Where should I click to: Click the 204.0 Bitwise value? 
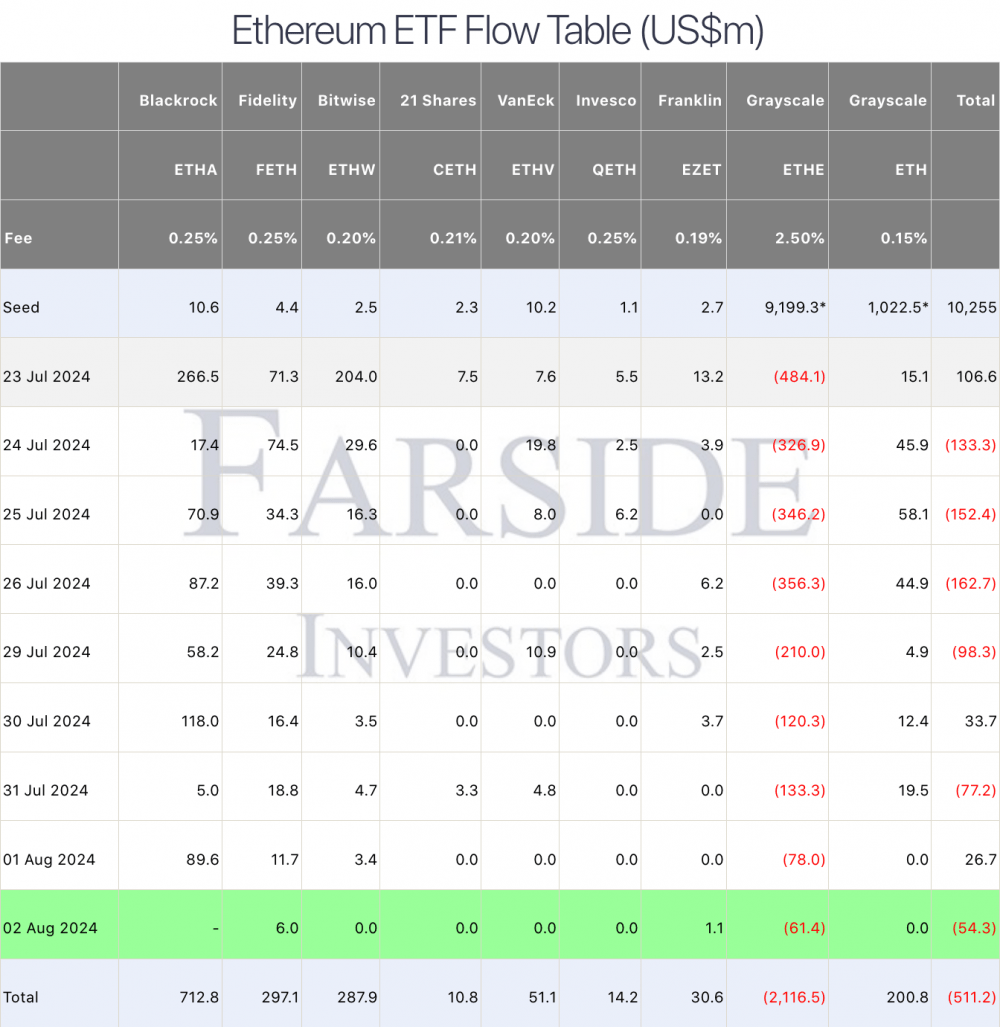coord(356,377)
